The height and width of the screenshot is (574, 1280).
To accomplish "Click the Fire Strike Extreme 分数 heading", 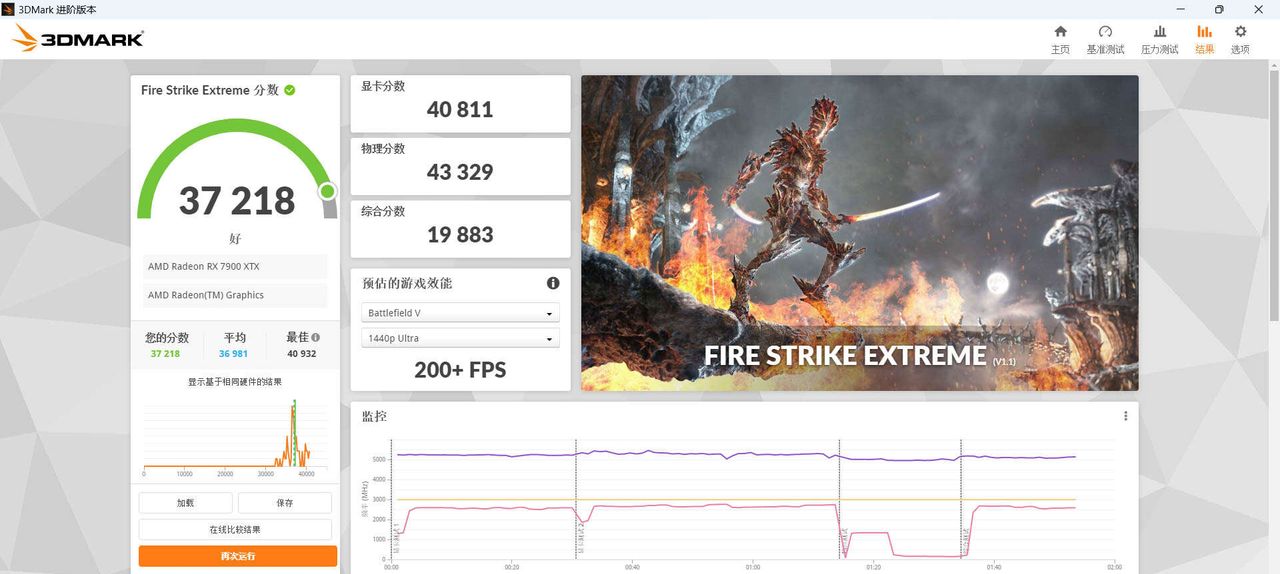I will [209, 90].
